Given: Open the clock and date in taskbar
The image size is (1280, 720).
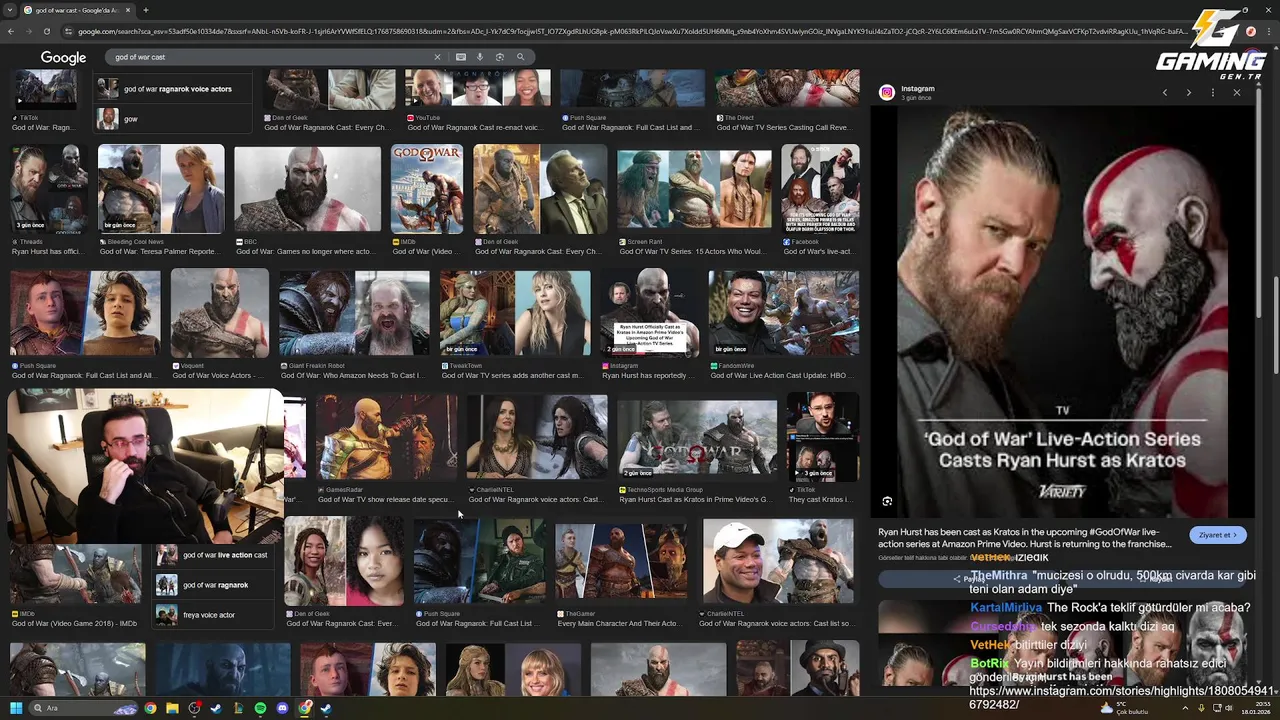Looking at the screenshot, I should pos(1254,708).
